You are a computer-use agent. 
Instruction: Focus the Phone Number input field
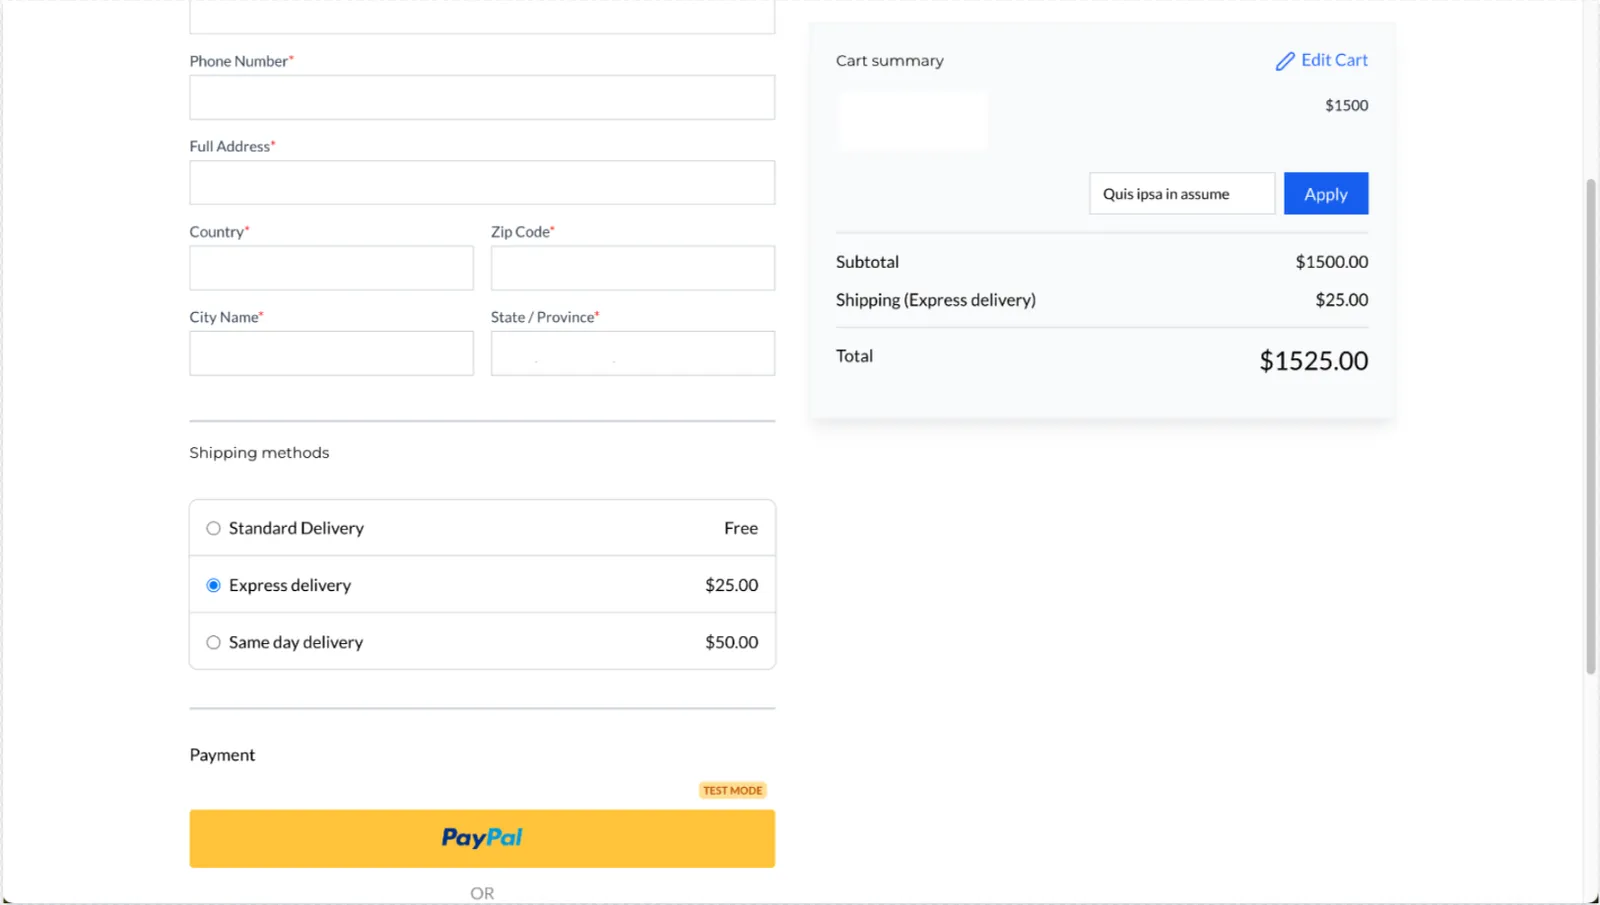tap(482, 98)
